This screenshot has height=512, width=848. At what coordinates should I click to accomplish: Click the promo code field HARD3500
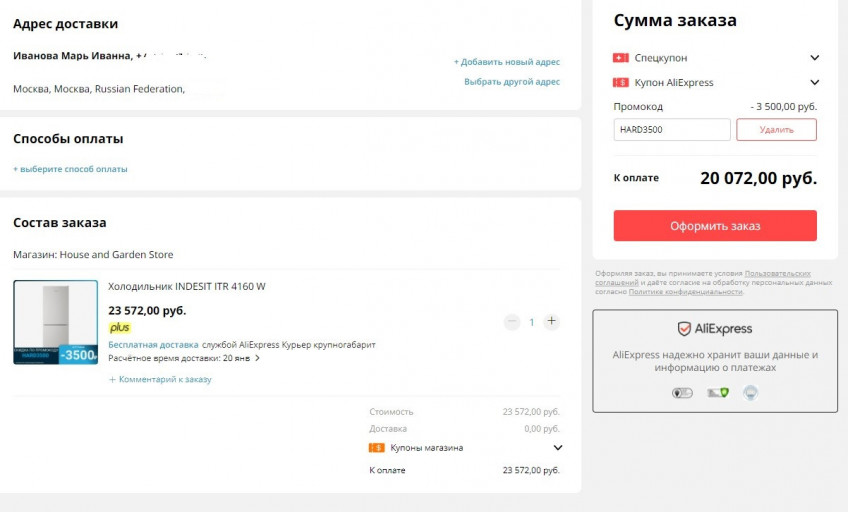pyautogui.click(x=672, y=130)
